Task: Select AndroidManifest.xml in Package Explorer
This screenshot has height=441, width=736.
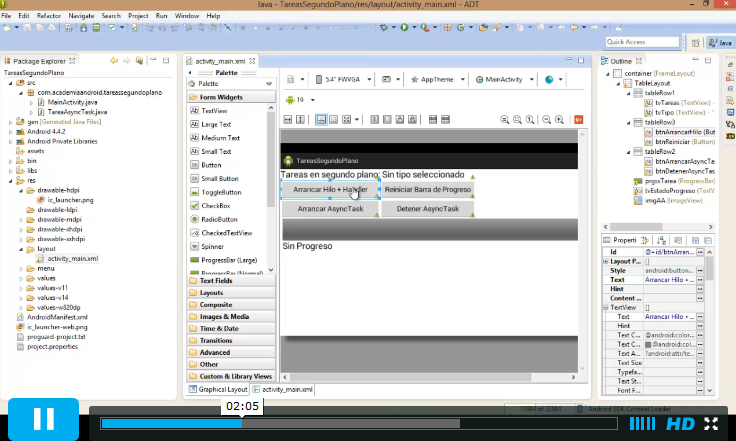Action: [57, 317]
